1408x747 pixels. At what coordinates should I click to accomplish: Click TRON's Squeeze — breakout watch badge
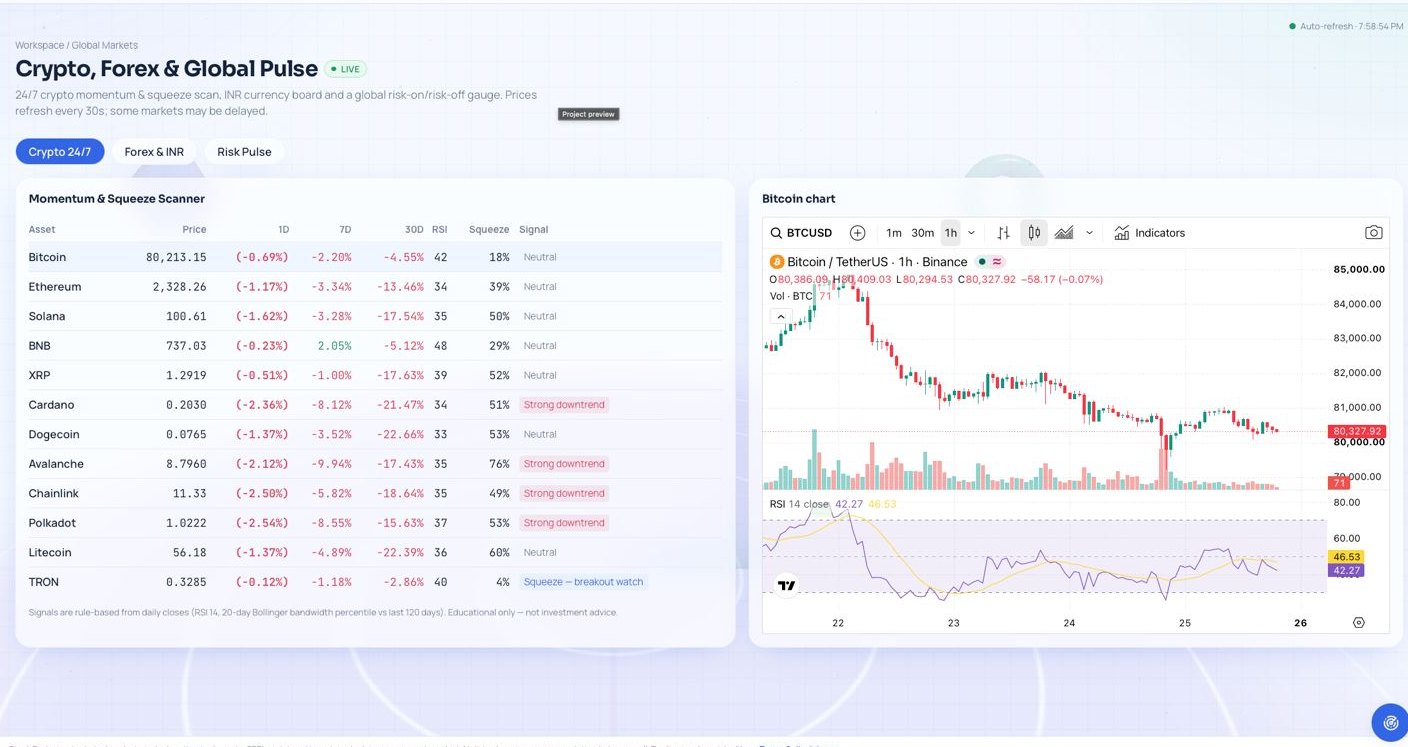pyautogui.click(x=584, y=582)
